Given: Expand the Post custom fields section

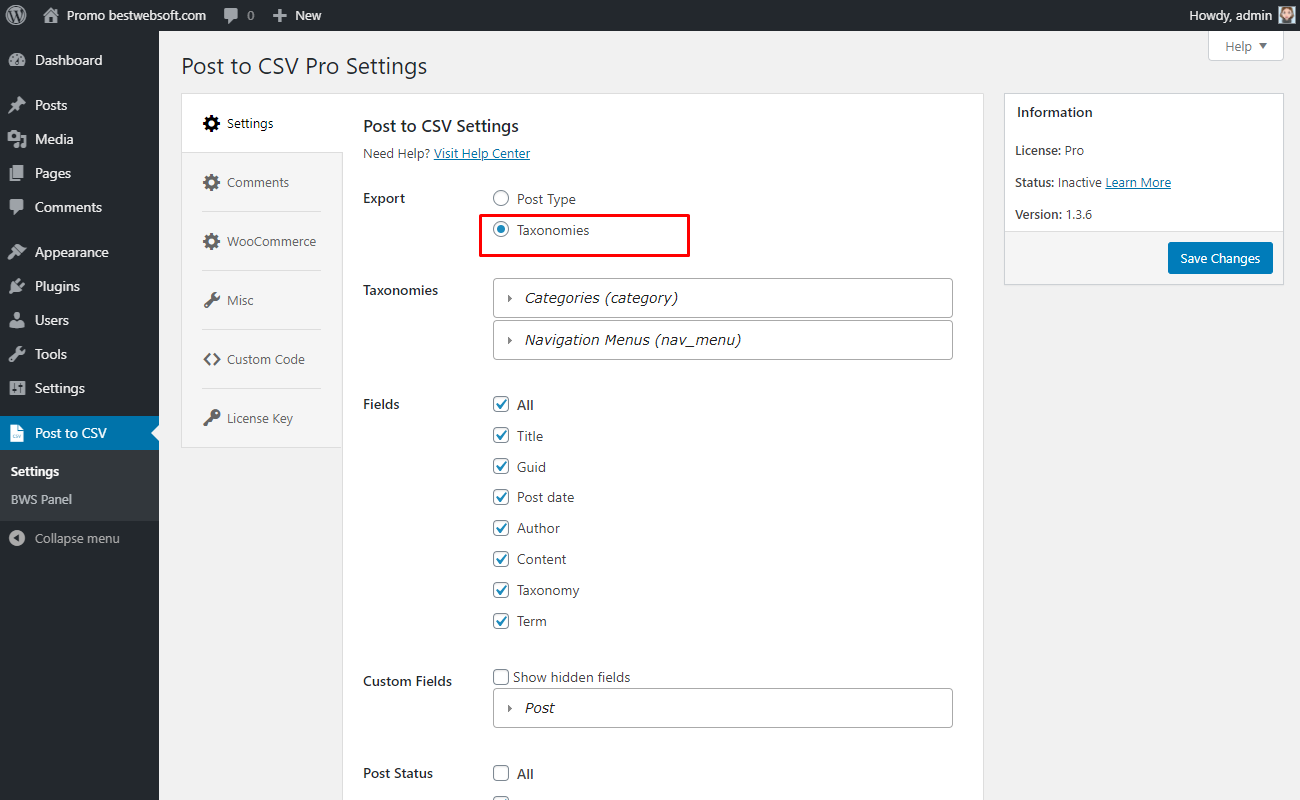Looking at the screenshot, I should click(x=722, y=708).
